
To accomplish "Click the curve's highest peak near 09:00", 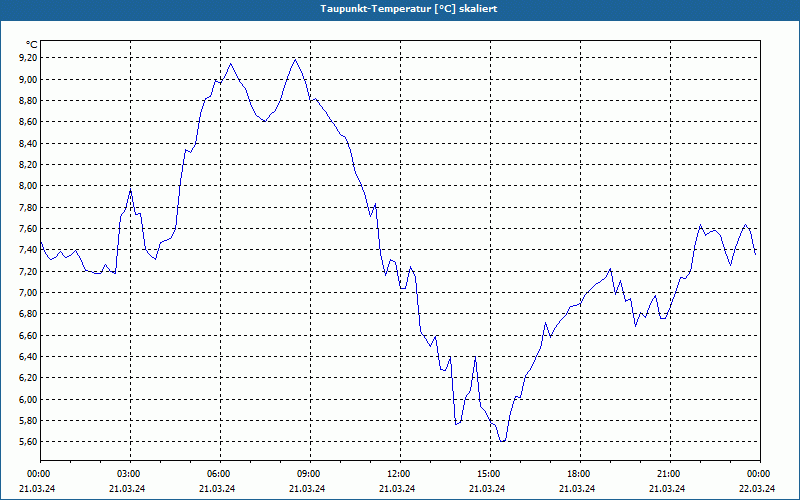I will click(x=295, y=60).
